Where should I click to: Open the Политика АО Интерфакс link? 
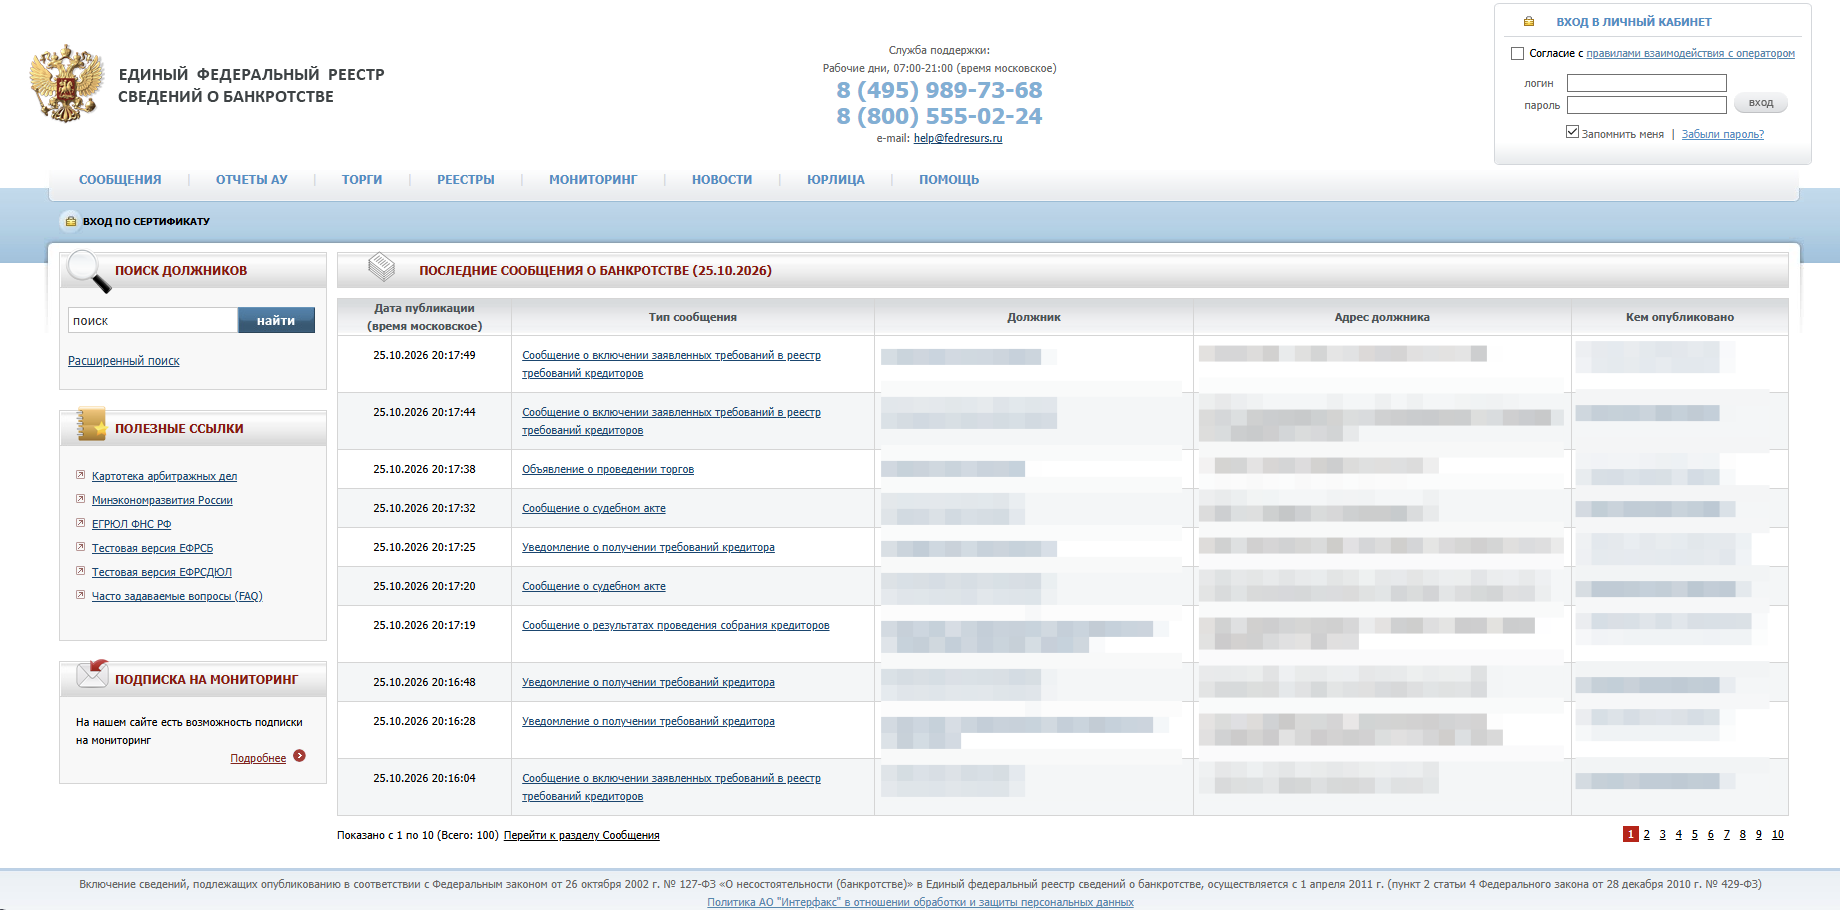pos(921,902)
